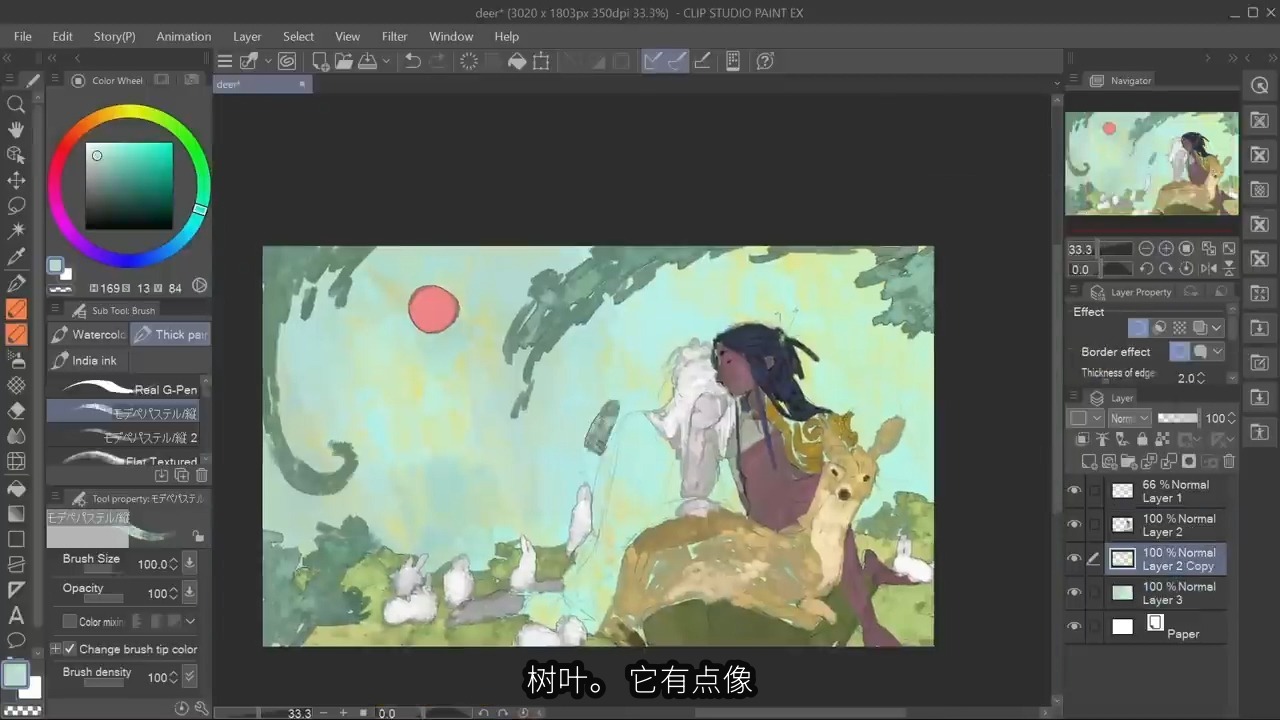The height and width of the screenshot is (720, 1280).
Task: Open Effect options dropdown in Layer Property
Action: tap(1217, 327)
